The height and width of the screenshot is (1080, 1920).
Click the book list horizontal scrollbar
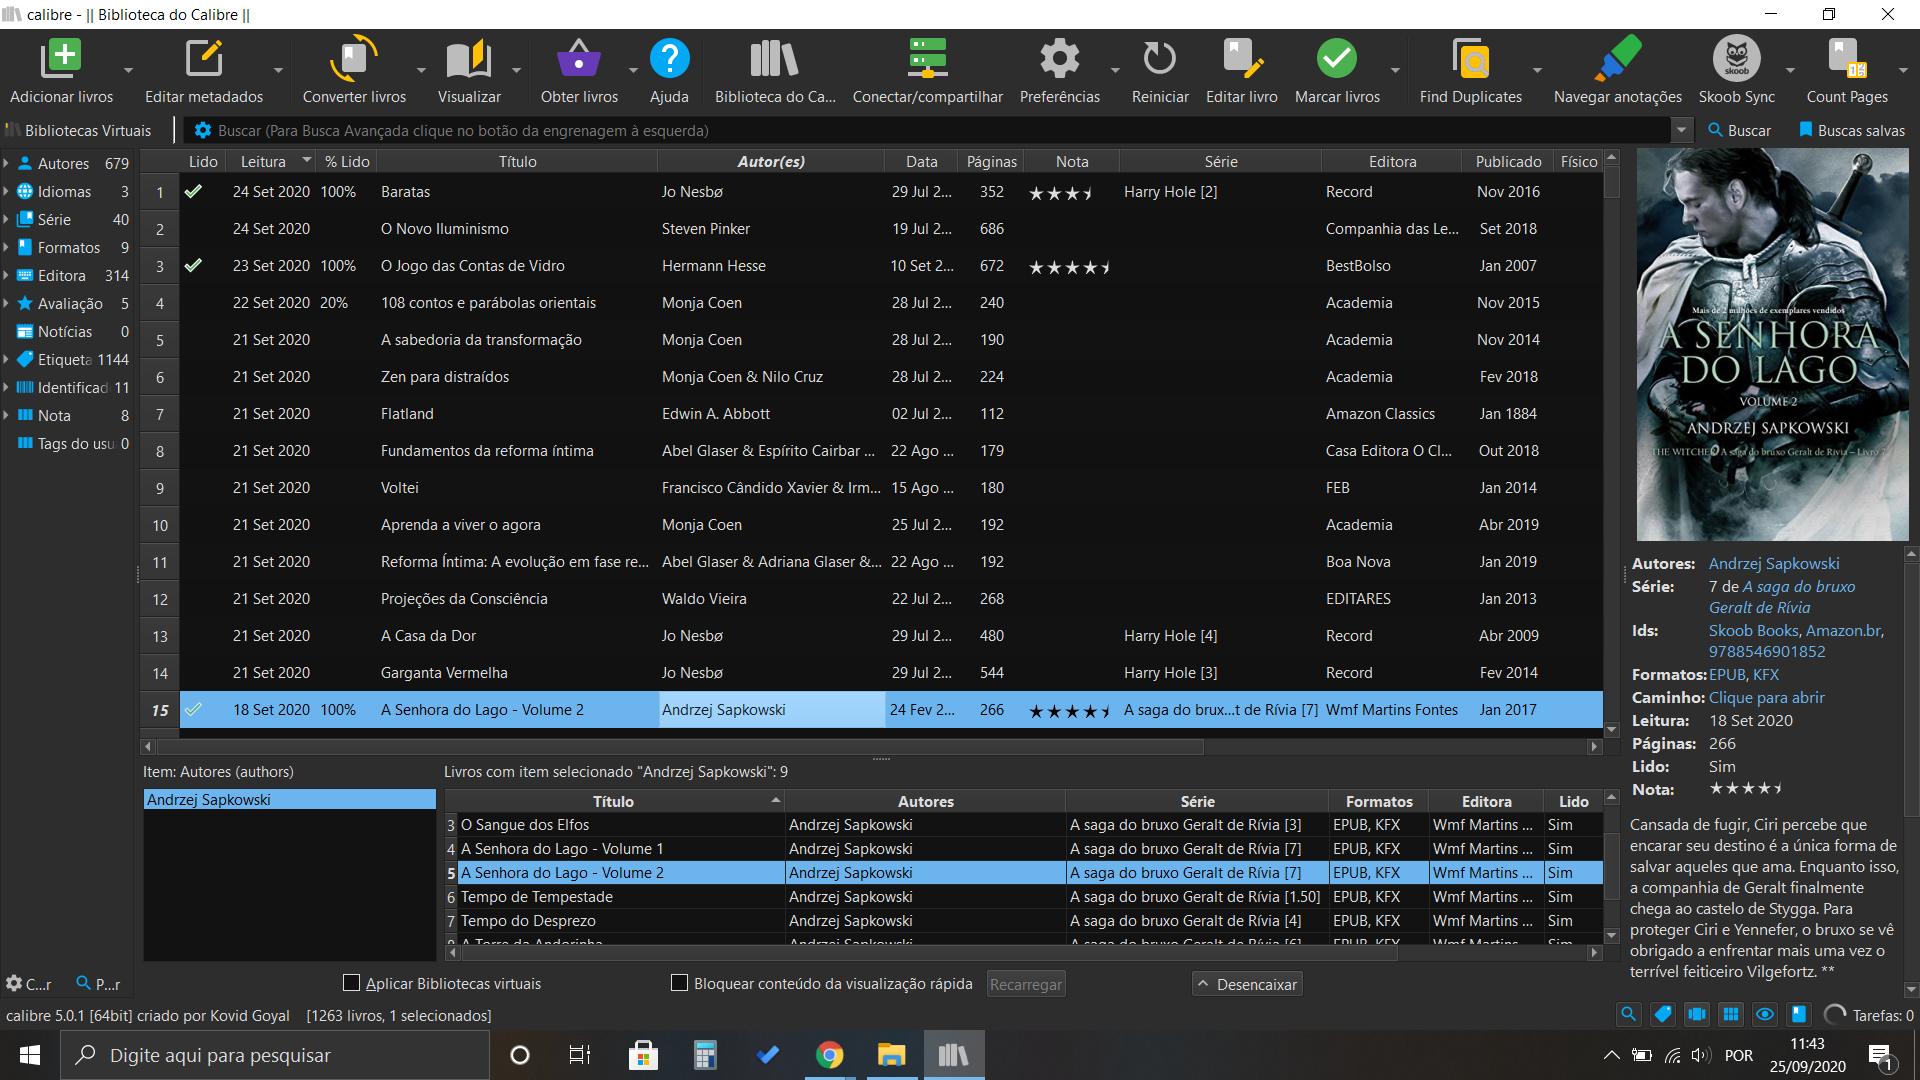680,746
